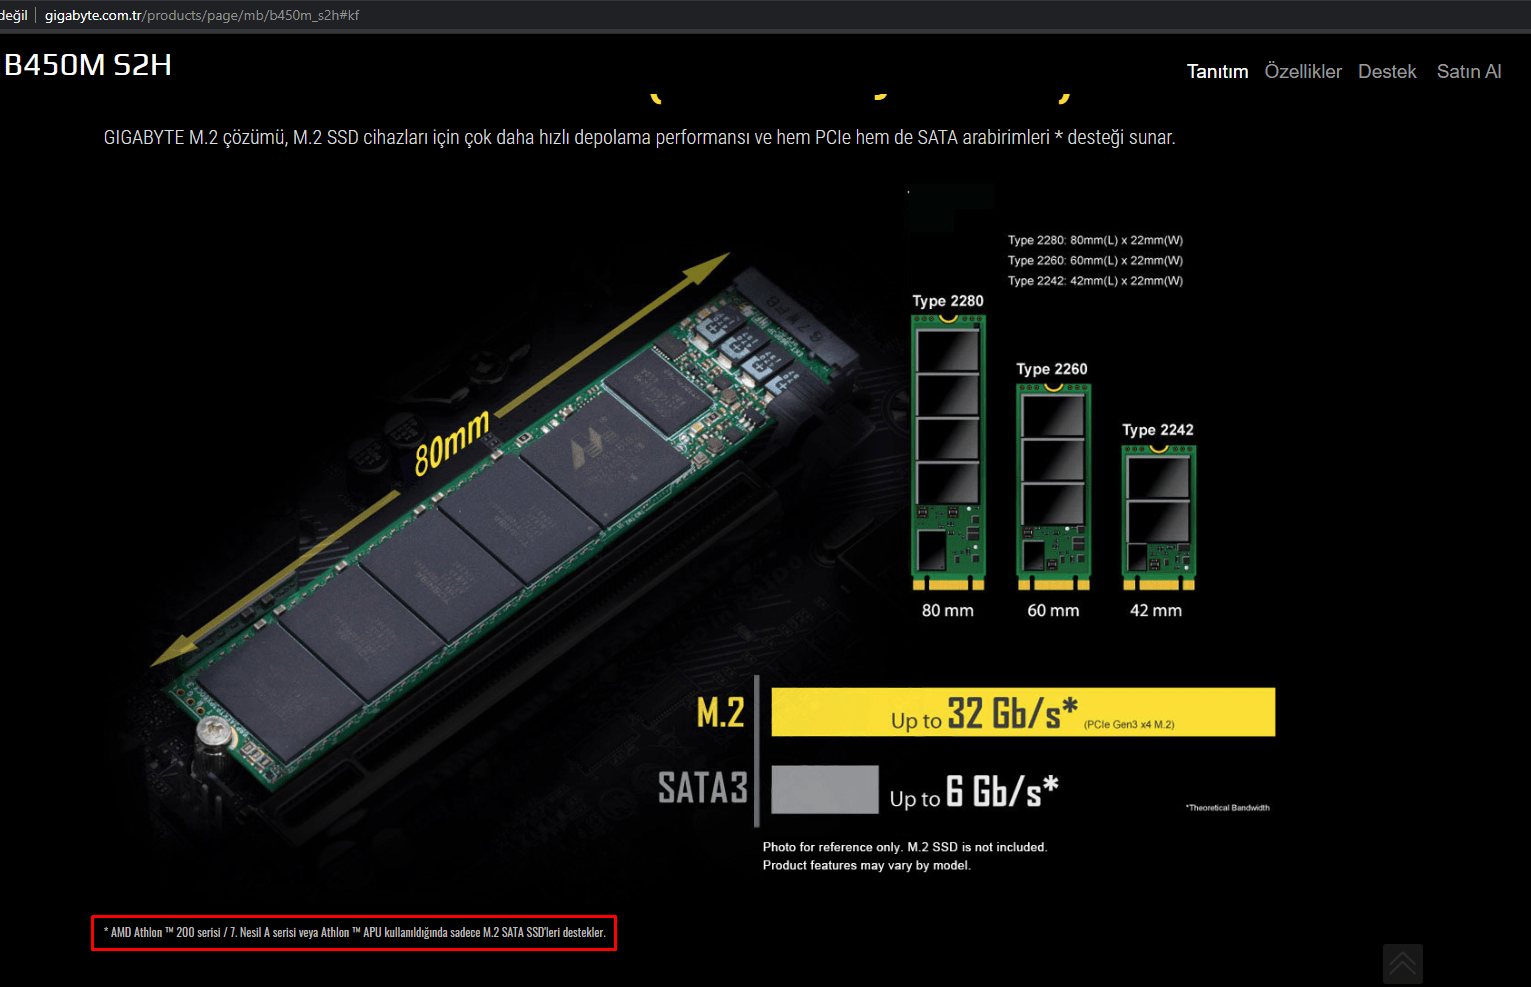Click the GIGABYTE M.2 çözümü description sentence
This screenshot has height=987, width=1531.
click(x=639, y=137)
